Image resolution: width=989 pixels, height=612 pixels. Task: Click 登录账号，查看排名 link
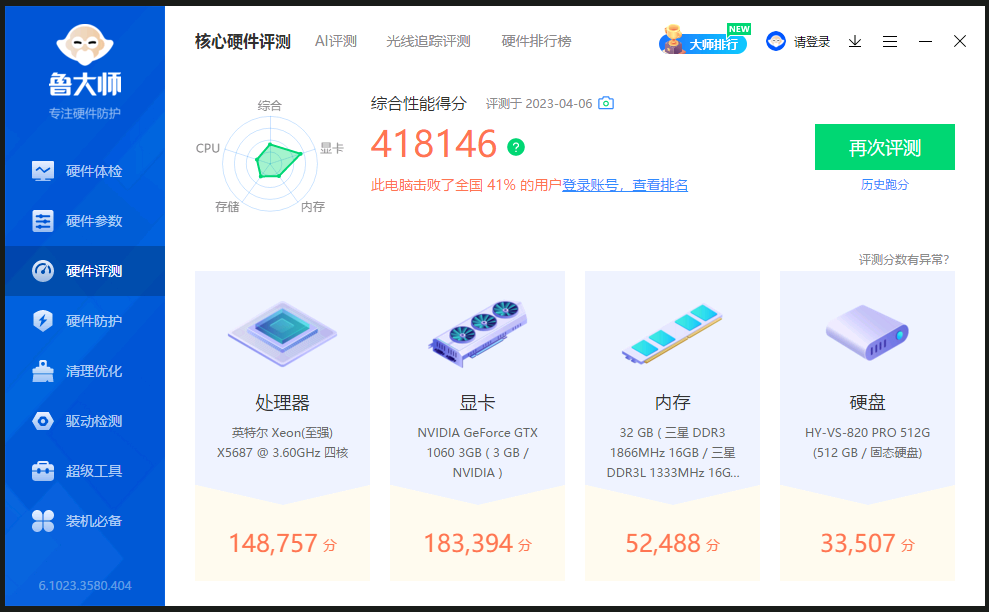[x=625, y=185]
